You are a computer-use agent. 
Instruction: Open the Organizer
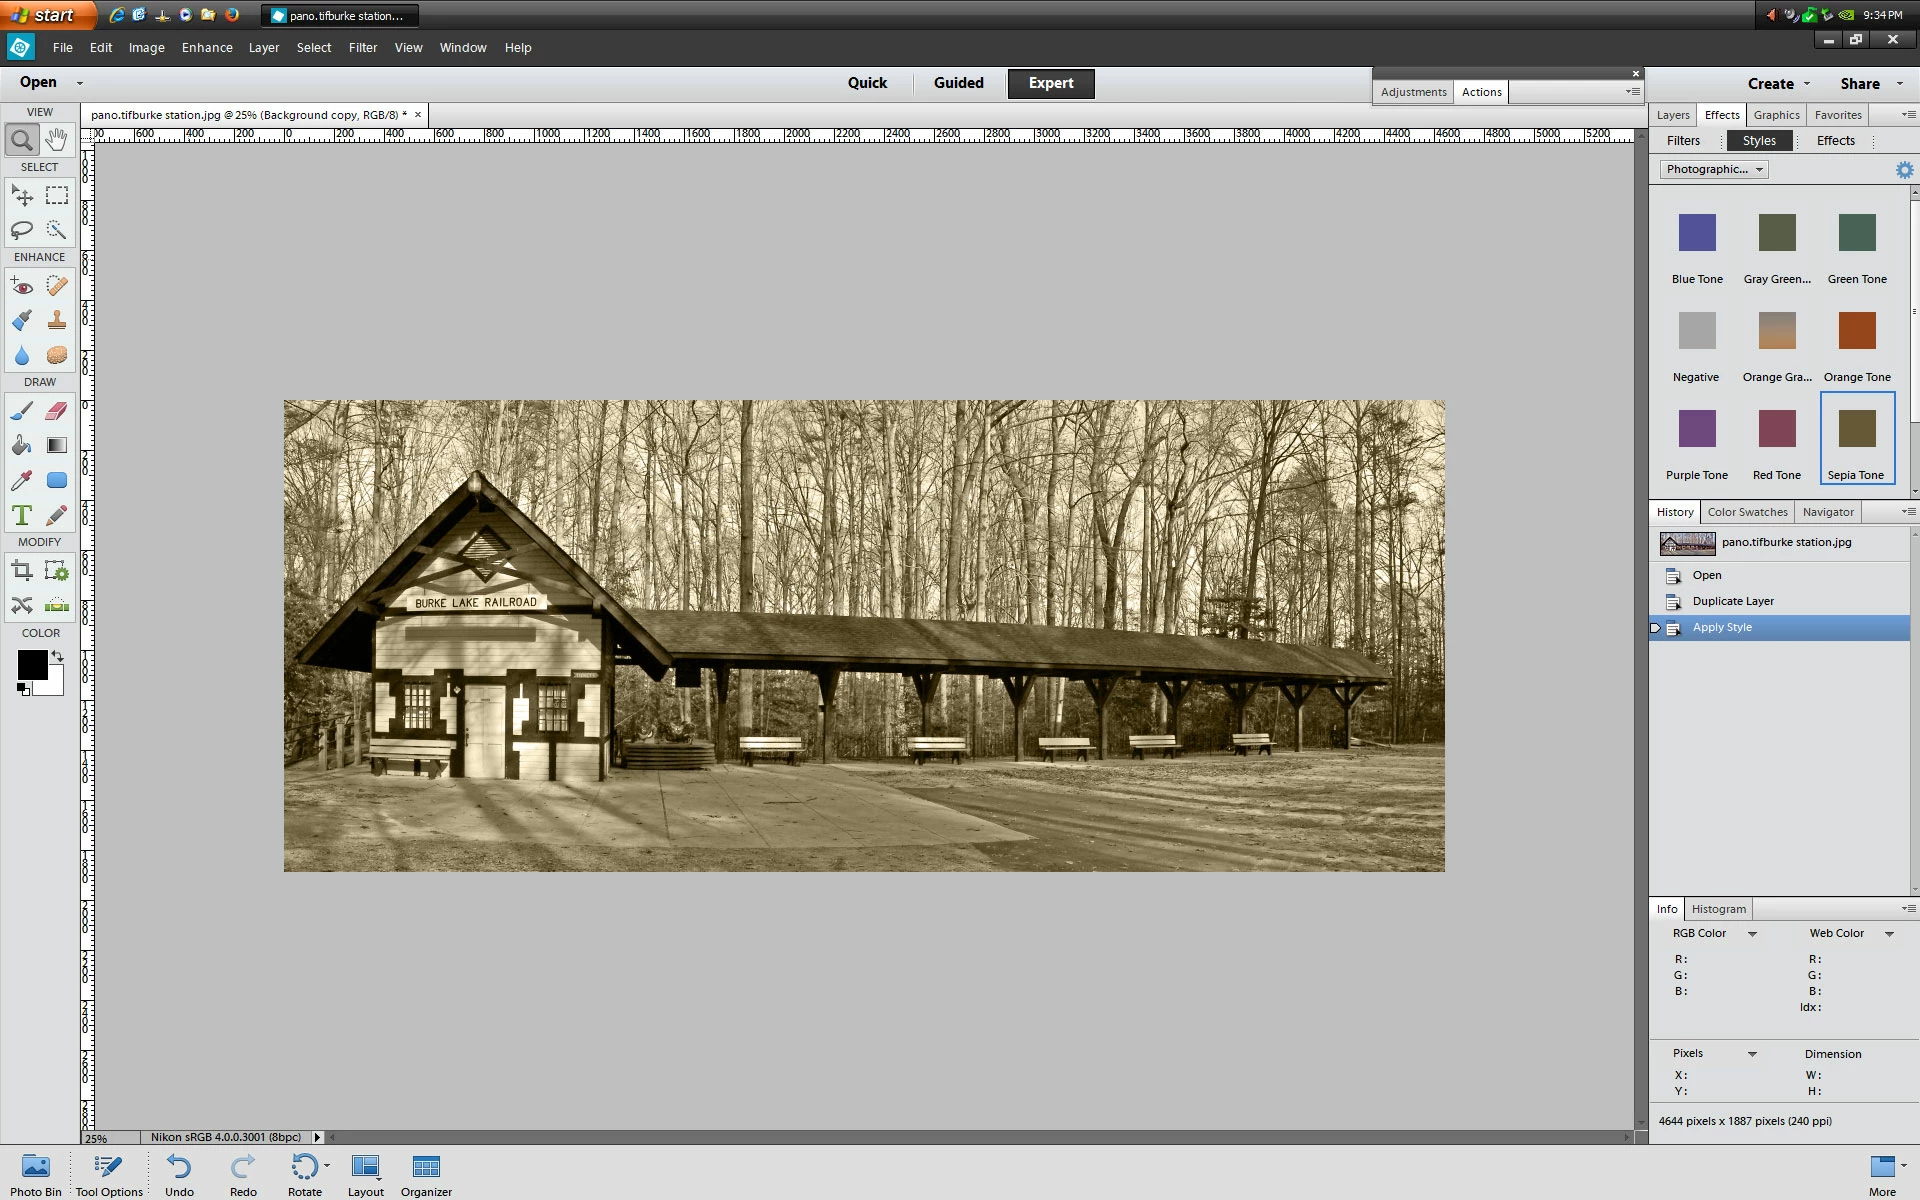426,1174
